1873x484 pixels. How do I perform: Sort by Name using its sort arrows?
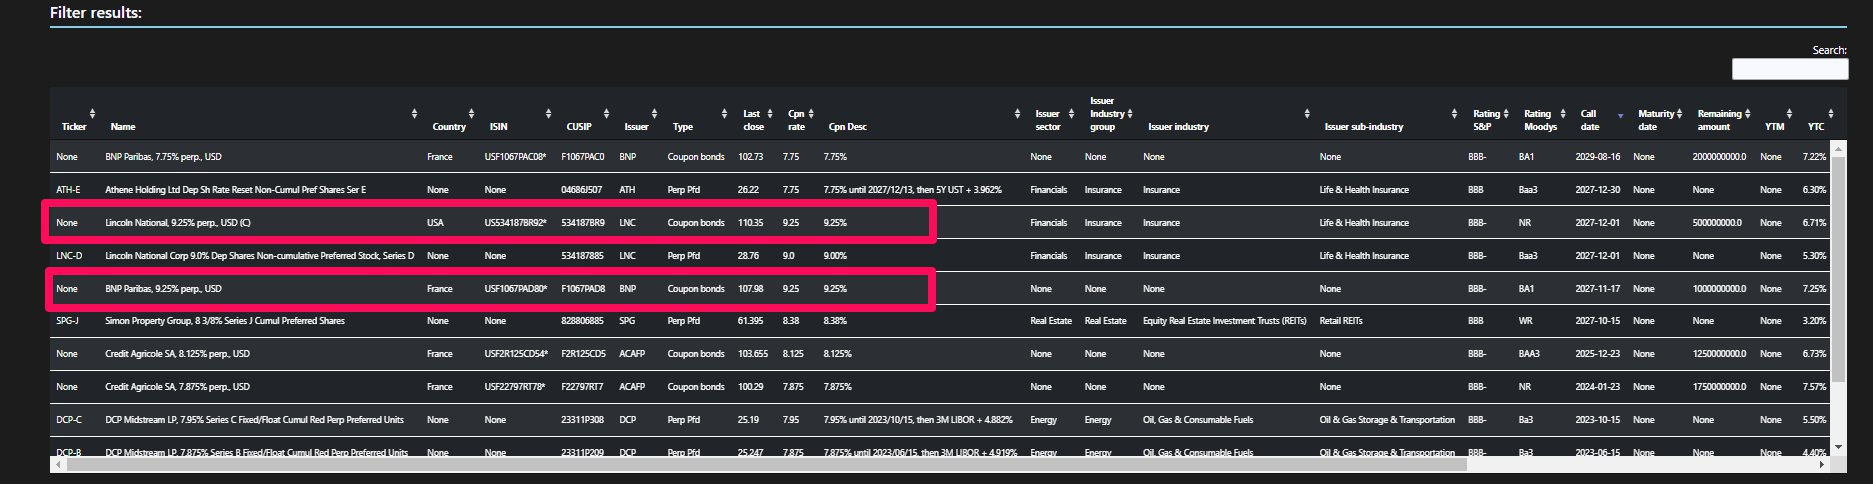(414, 113)
